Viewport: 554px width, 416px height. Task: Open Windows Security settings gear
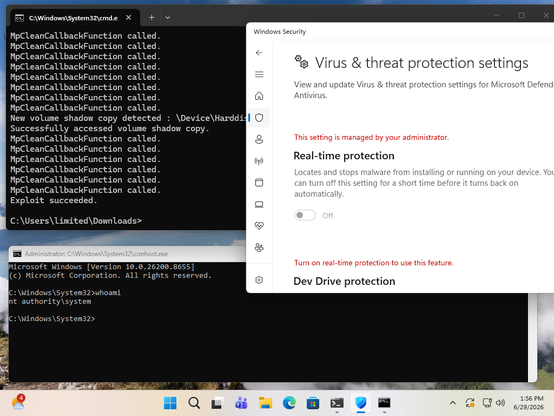click(x=259, y=280)
